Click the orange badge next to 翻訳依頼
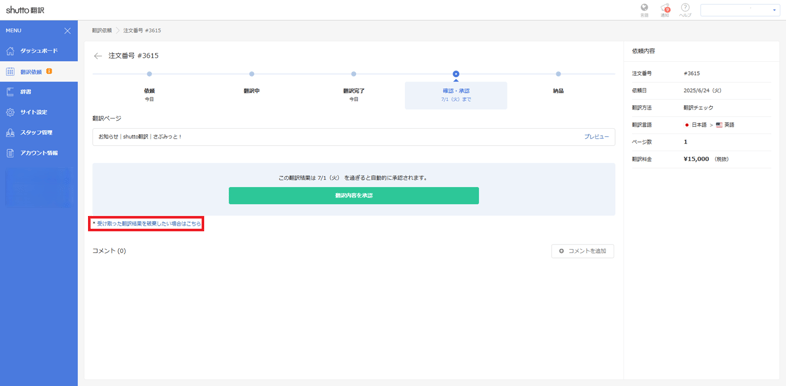This screenshot has width=786, height=386. click(x=49, y=71)
